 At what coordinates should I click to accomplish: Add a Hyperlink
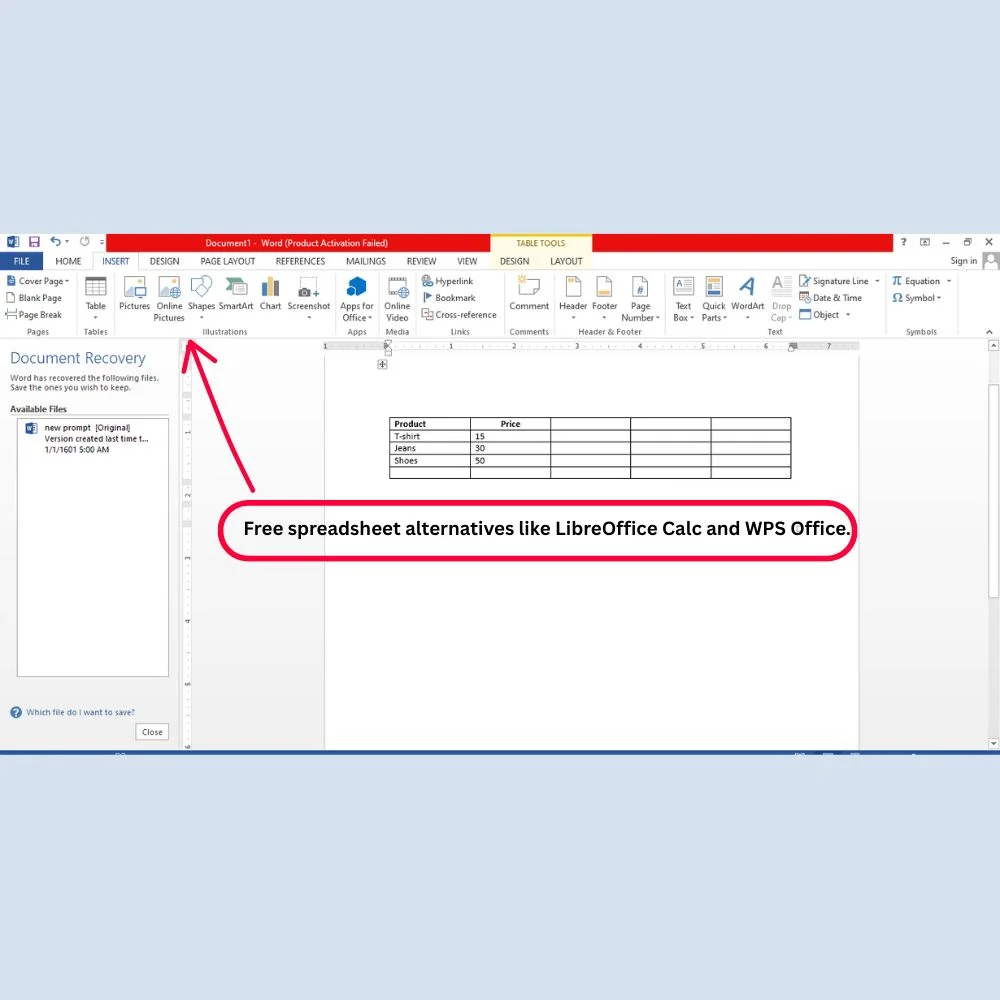447,281
